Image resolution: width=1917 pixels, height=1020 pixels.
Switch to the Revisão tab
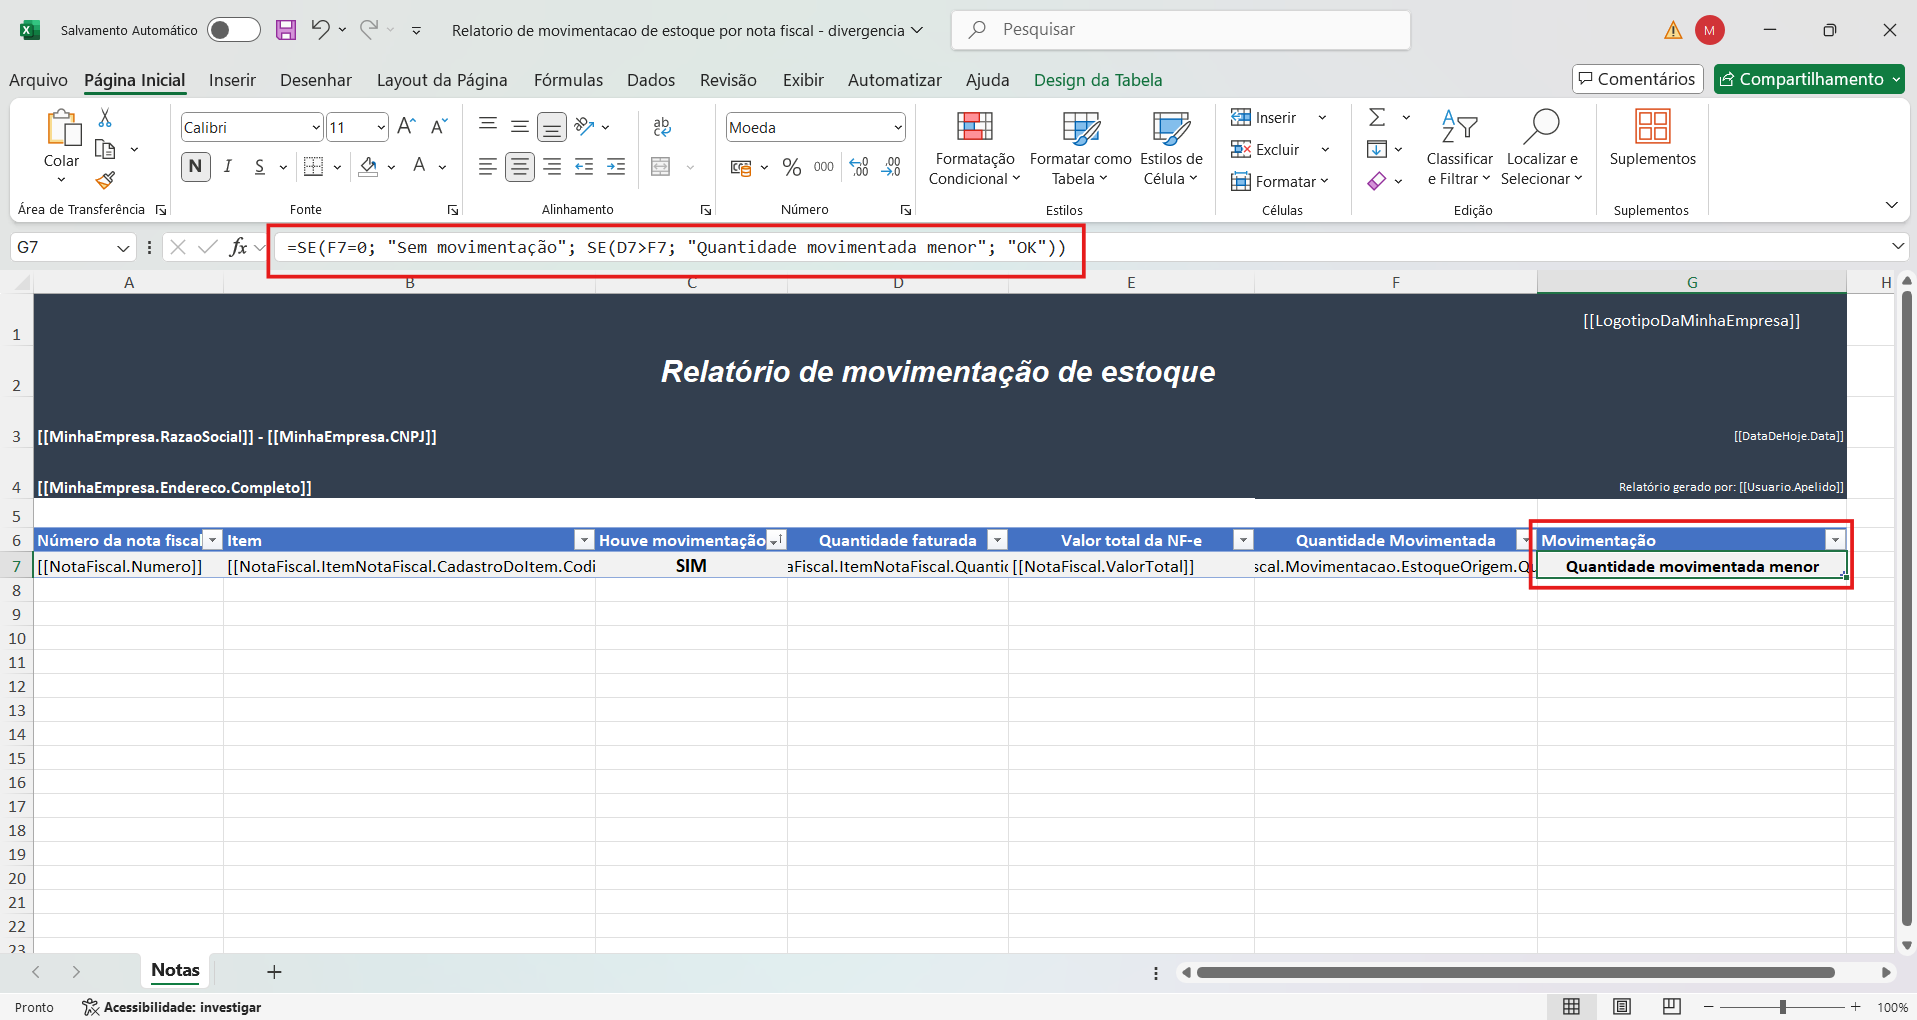pyautogui.click(x=728, y=80)
